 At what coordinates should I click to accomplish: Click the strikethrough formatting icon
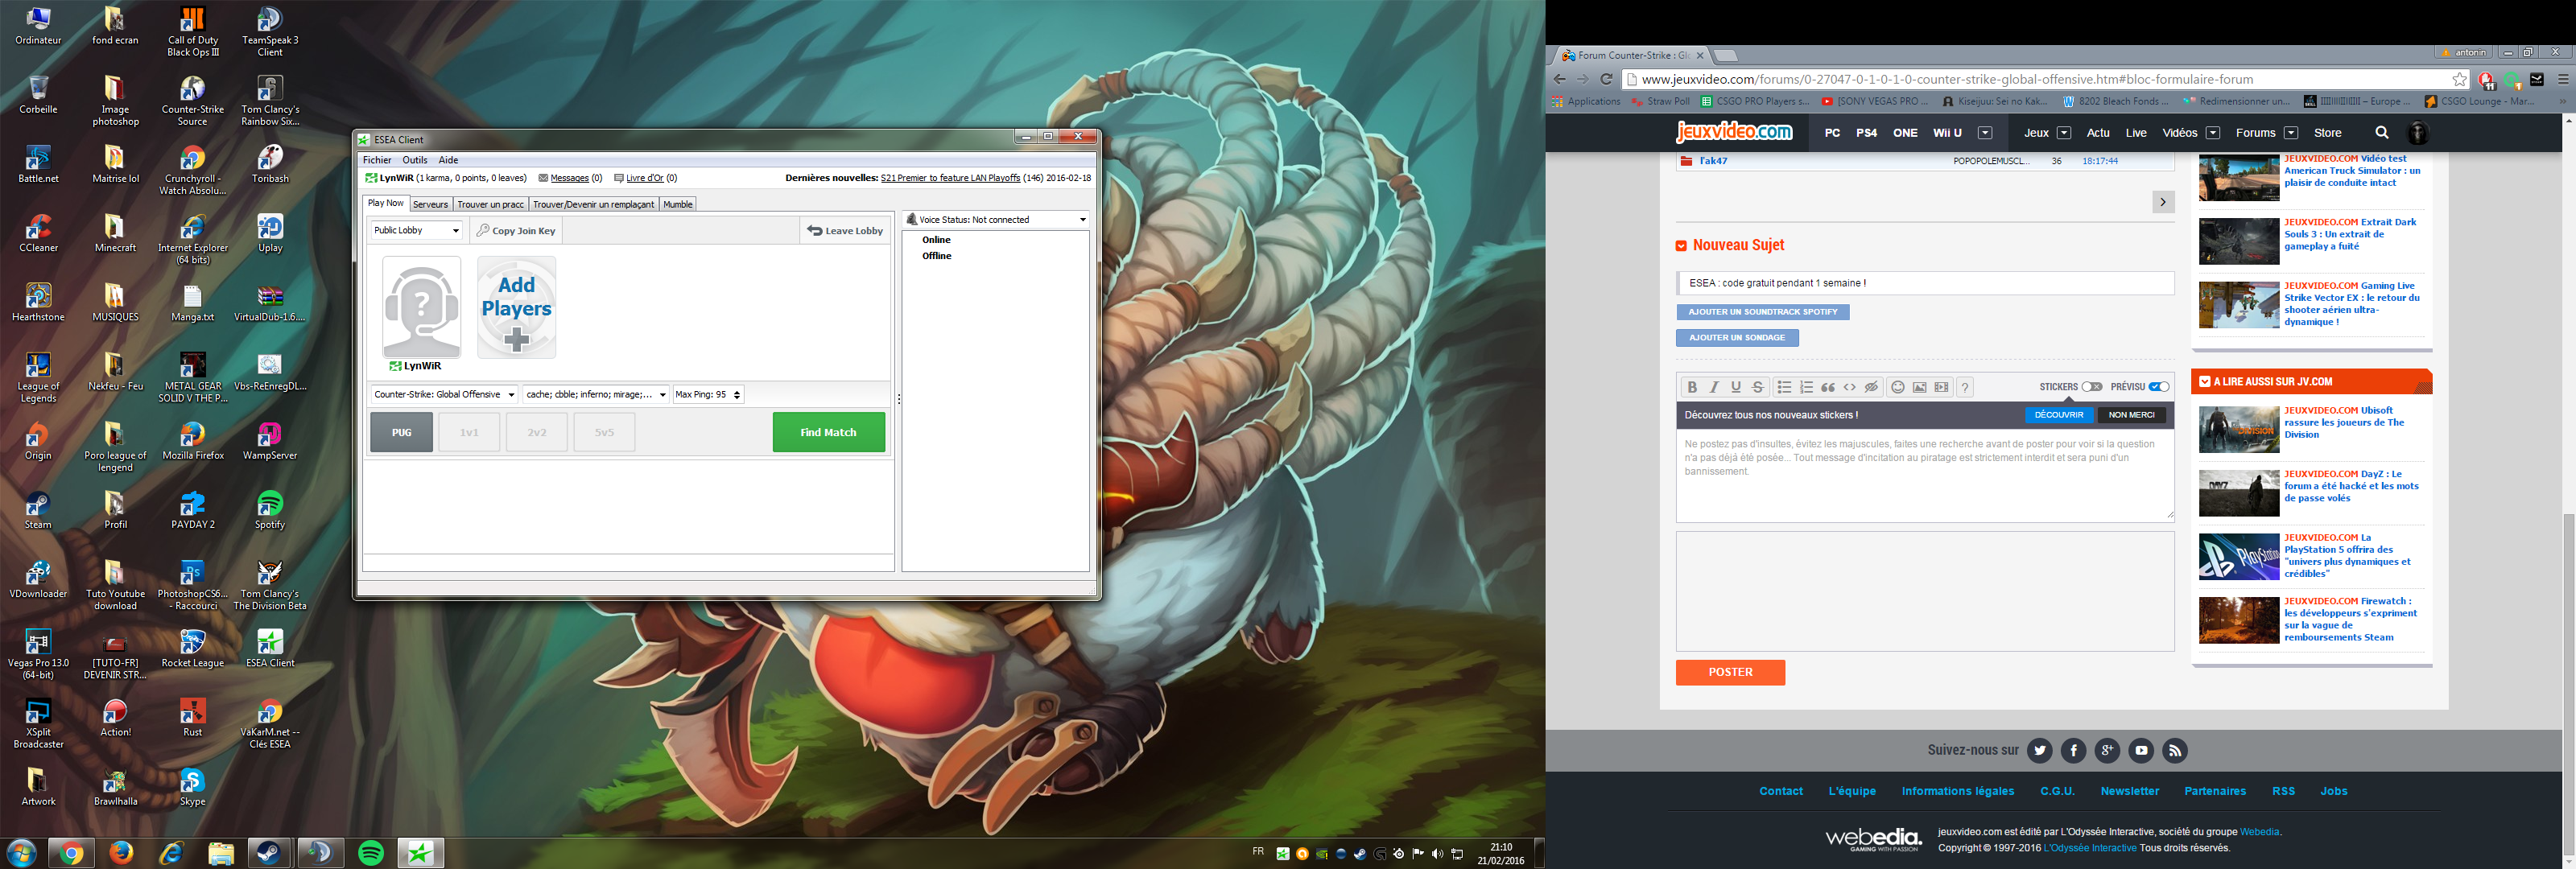click(1758, 388)
